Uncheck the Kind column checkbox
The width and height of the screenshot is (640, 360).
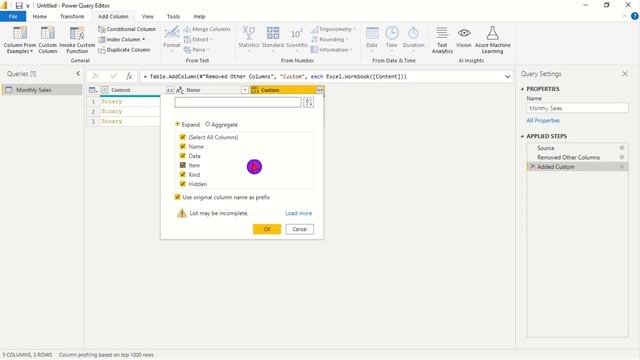pyautogui.click(x=182, y=175)
